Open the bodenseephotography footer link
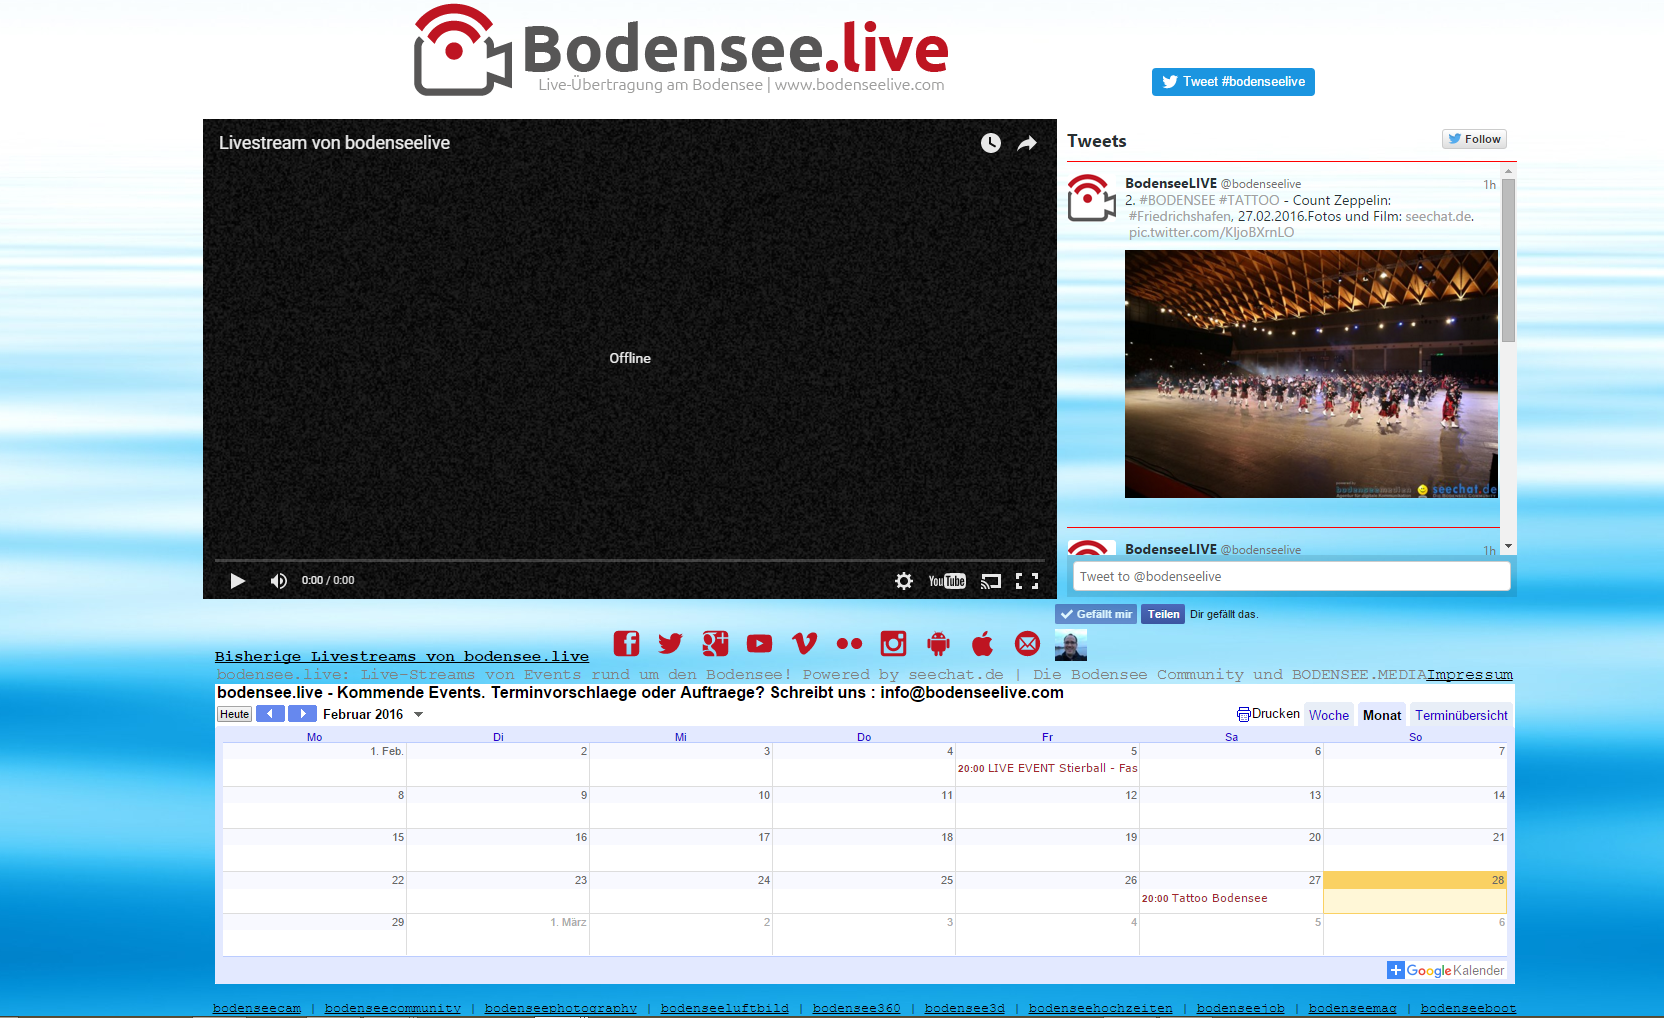This screenshot has height=1018, width=1664. pos(561,1008)
